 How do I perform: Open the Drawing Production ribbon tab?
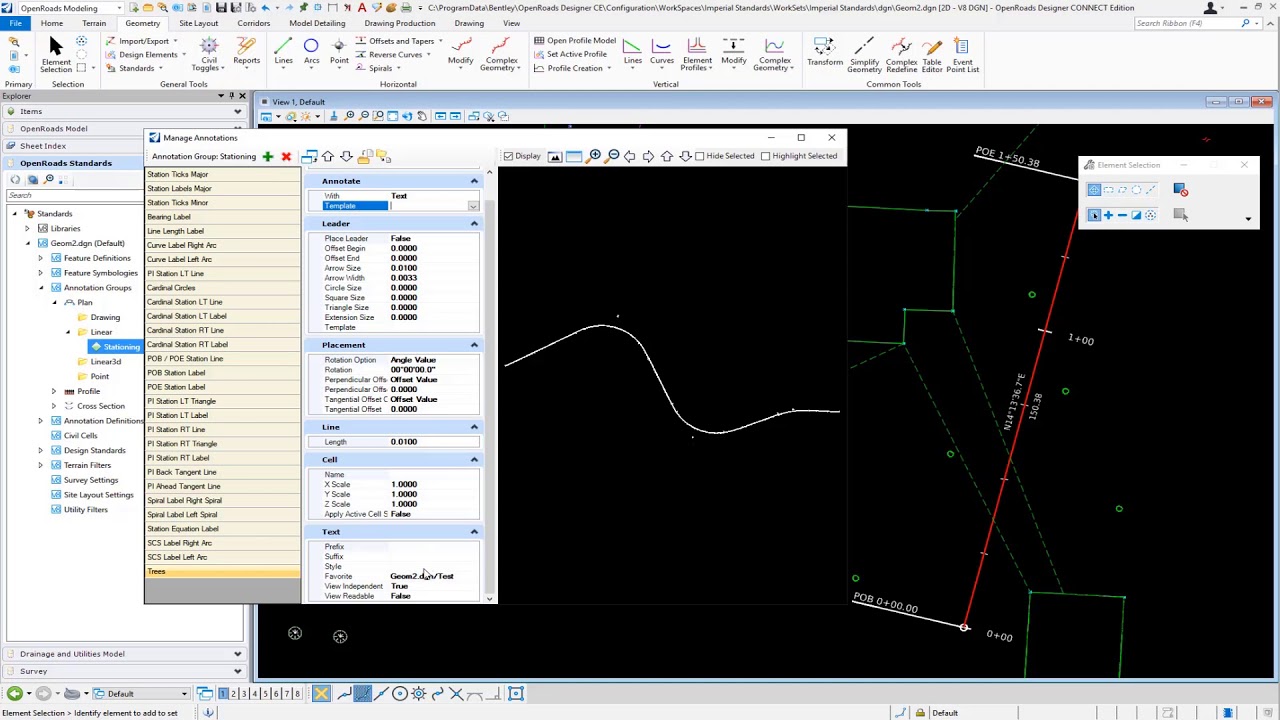pos(399,23)
